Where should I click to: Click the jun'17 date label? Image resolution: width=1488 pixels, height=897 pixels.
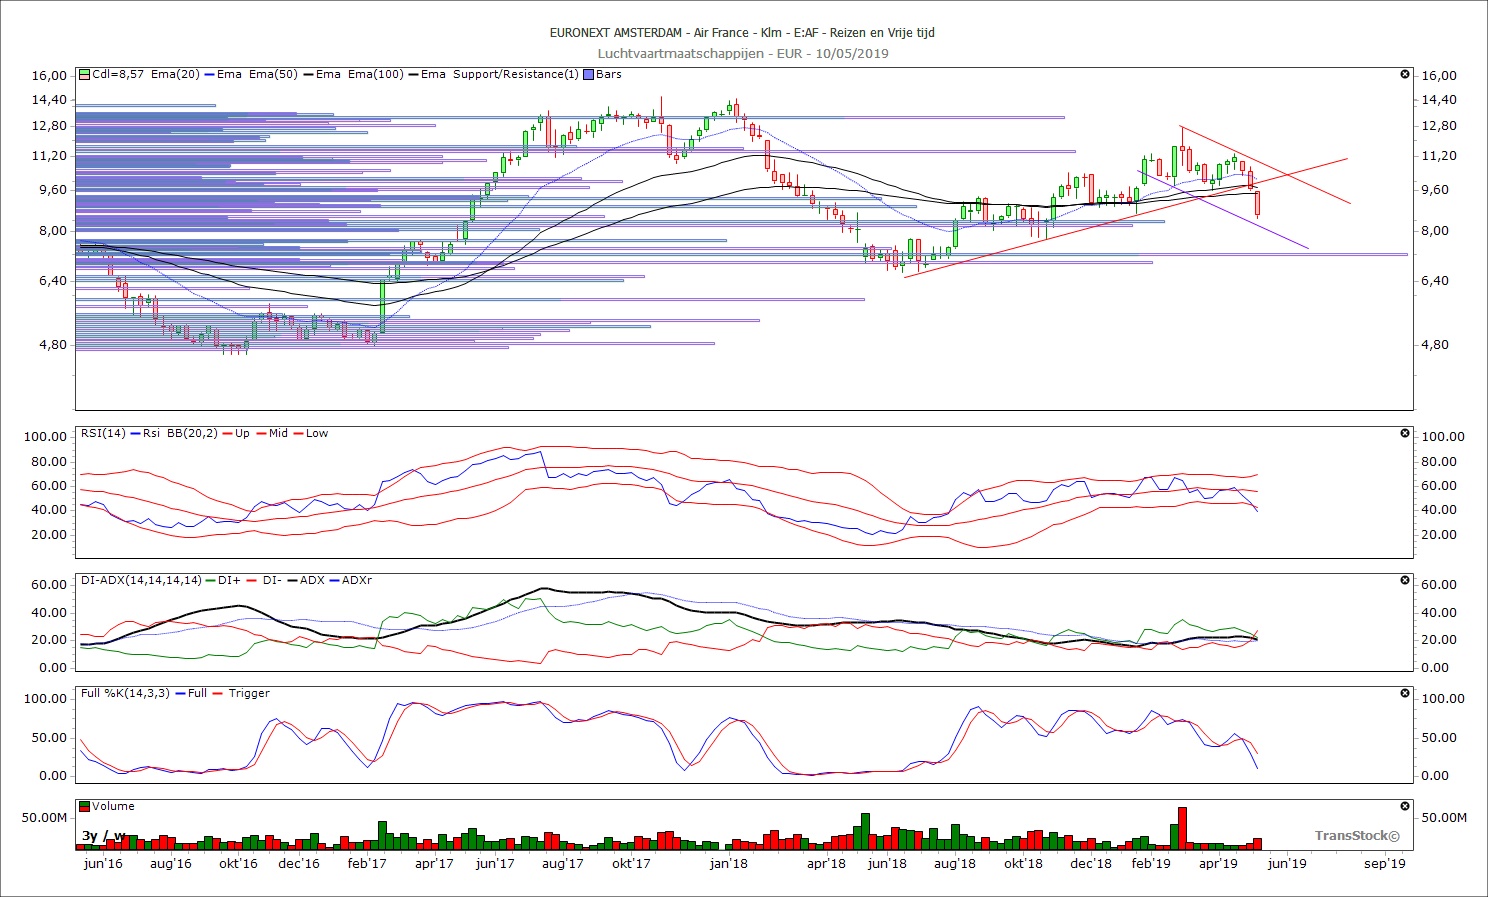tap(495, 863)
